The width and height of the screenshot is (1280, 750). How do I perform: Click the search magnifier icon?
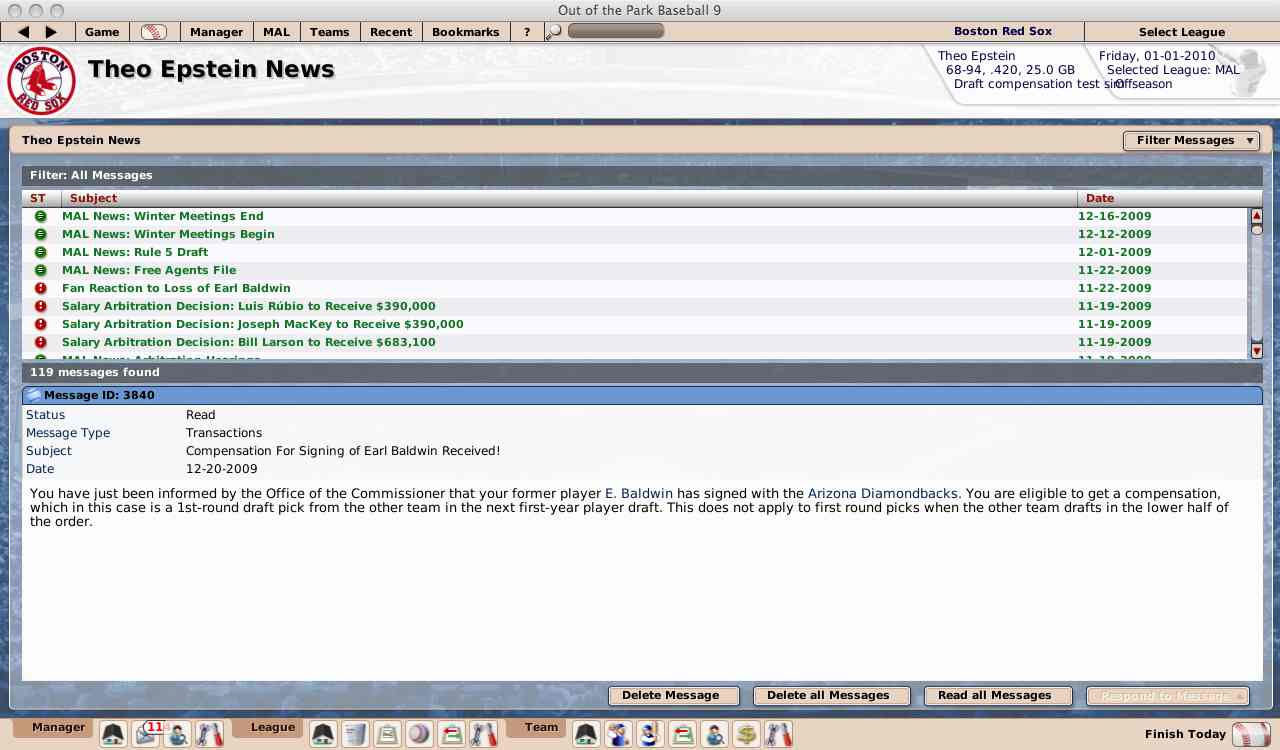[553, 32]
